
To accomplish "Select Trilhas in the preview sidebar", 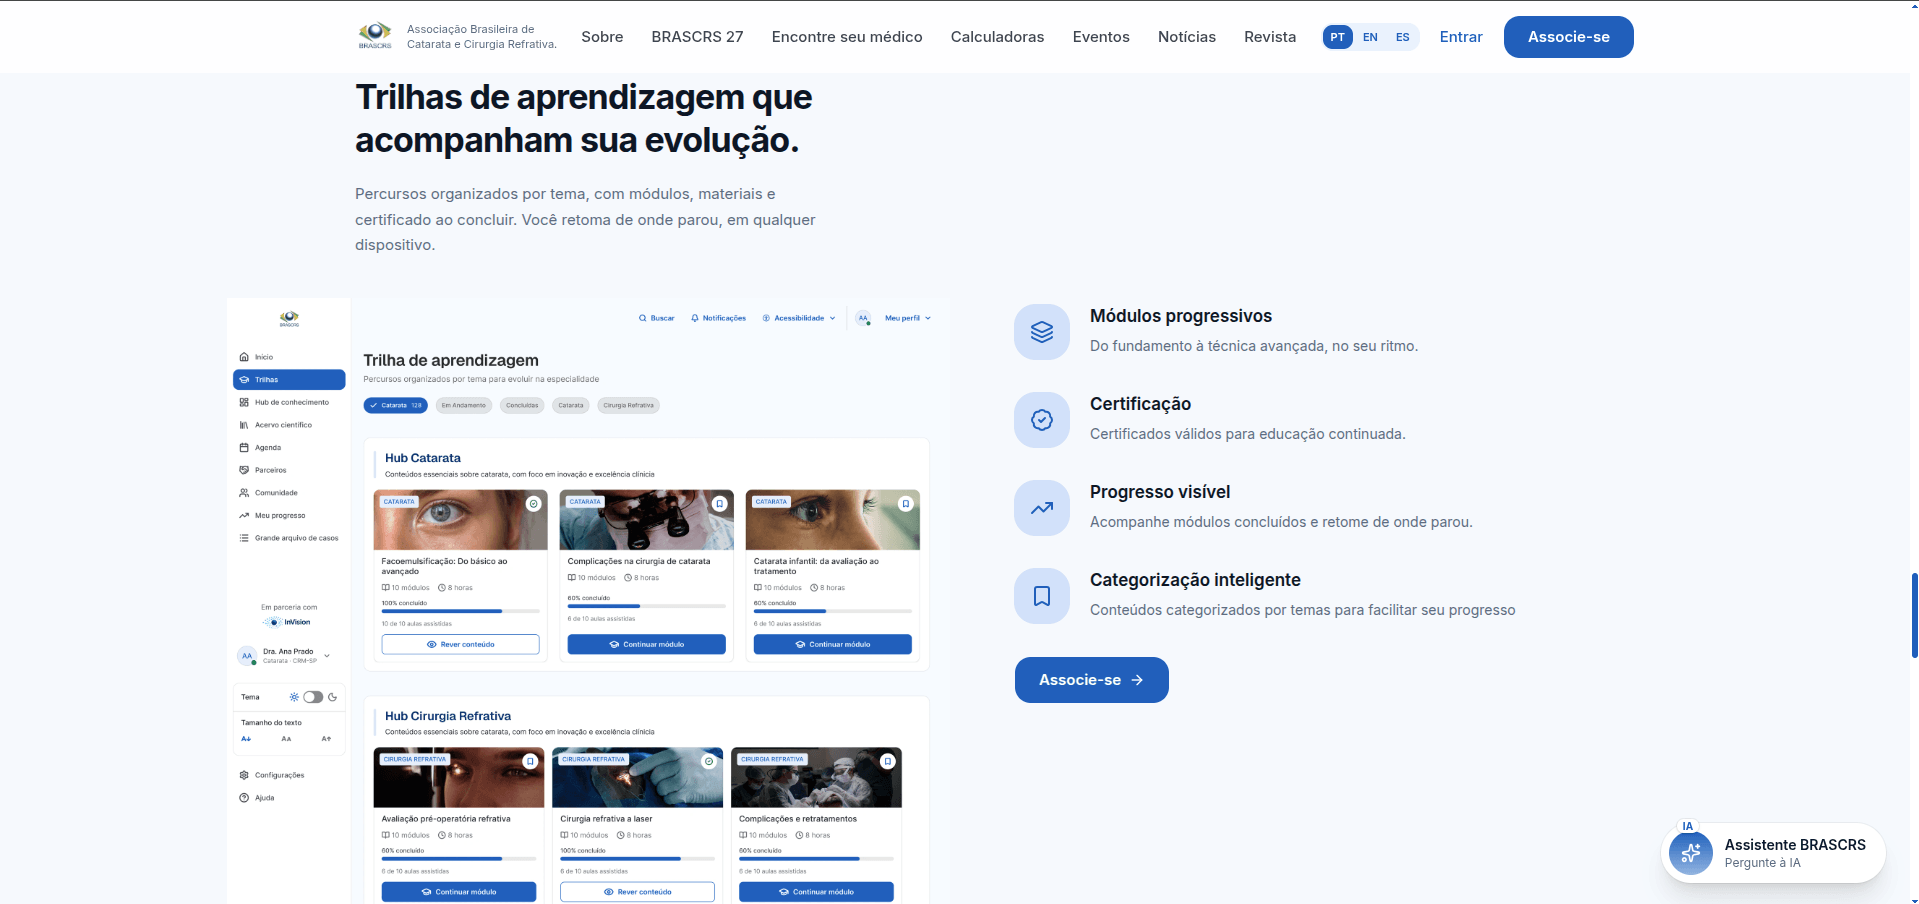I will coord(289,380).
